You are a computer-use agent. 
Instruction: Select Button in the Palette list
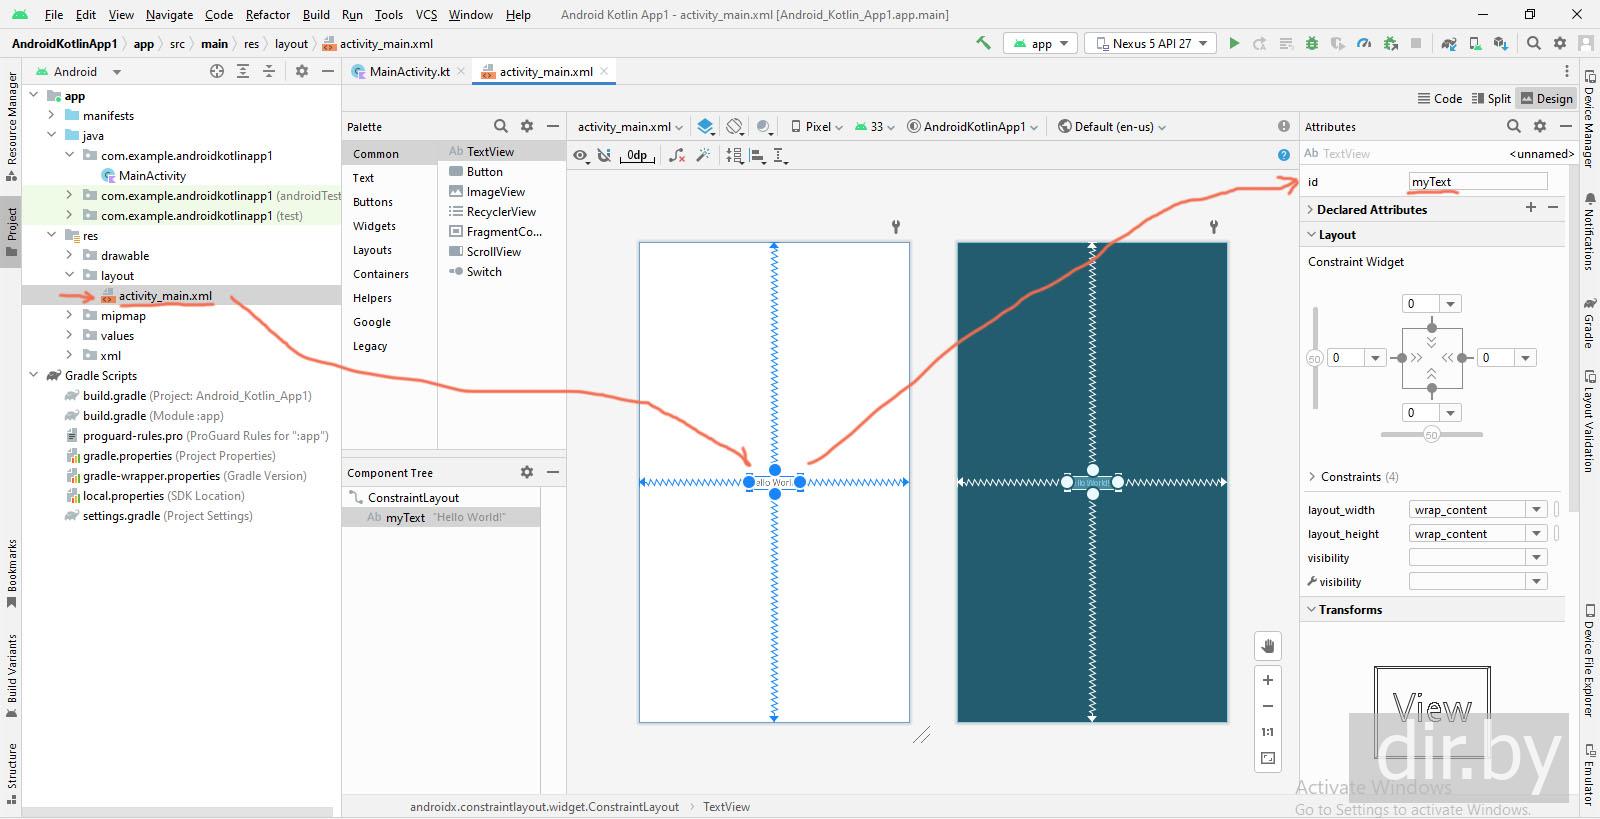click(484, 172)
